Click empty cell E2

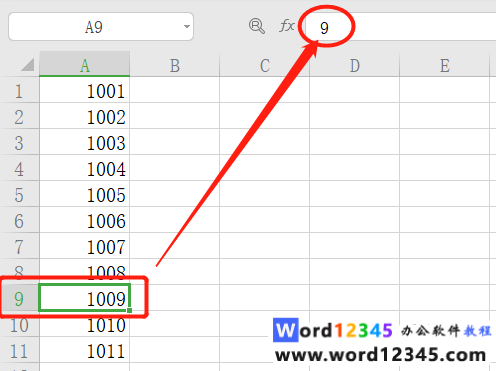click(445, 116)
